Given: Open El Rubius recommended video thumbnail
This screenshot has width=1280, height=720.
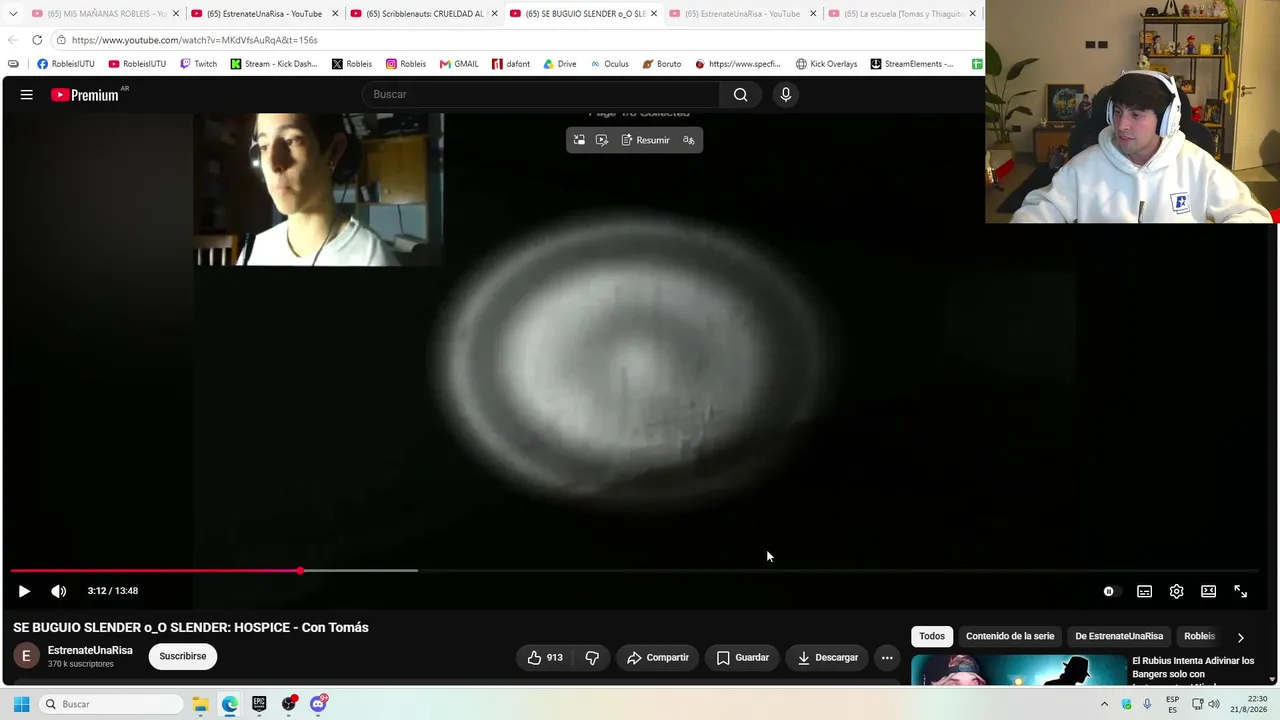Looking at the screenshot, I should coord(1018,670).
